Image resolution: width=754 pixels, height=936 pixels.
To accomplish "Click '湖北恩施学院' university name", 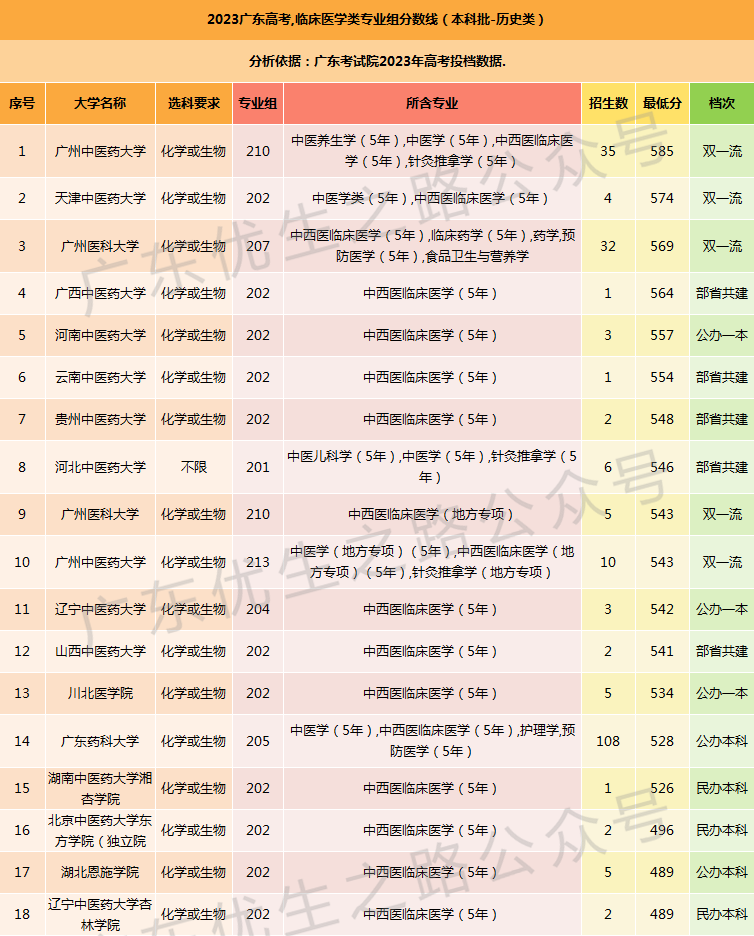I will click(x=100, y=872).
